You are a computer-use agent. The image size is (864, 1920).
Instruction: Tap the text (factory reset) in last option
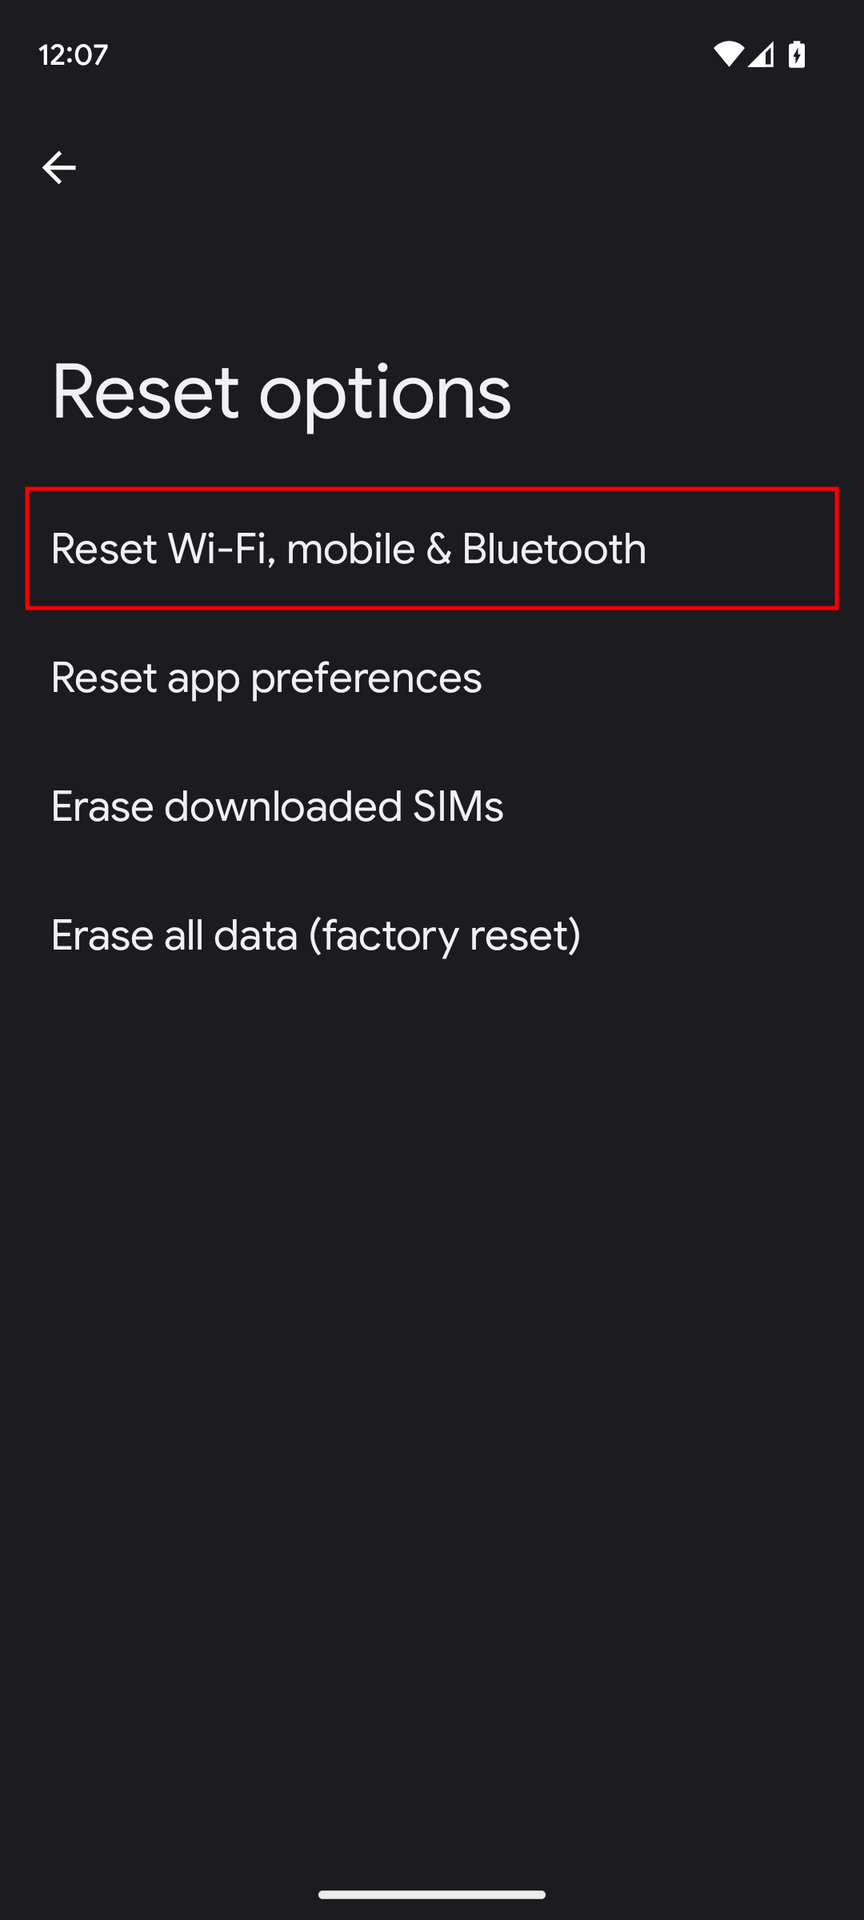coord(445,936)
